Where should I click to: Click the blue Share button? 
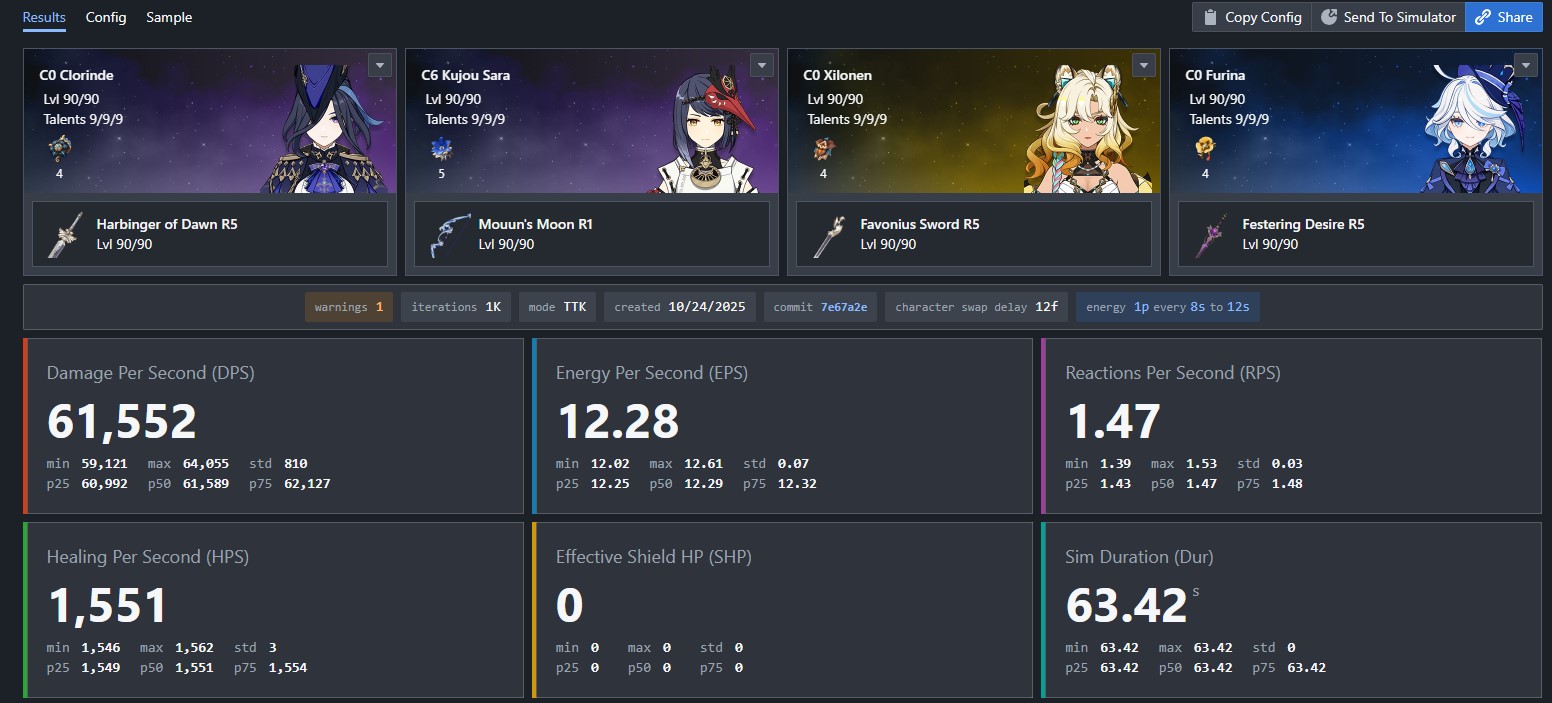[x=1504, y=17]
